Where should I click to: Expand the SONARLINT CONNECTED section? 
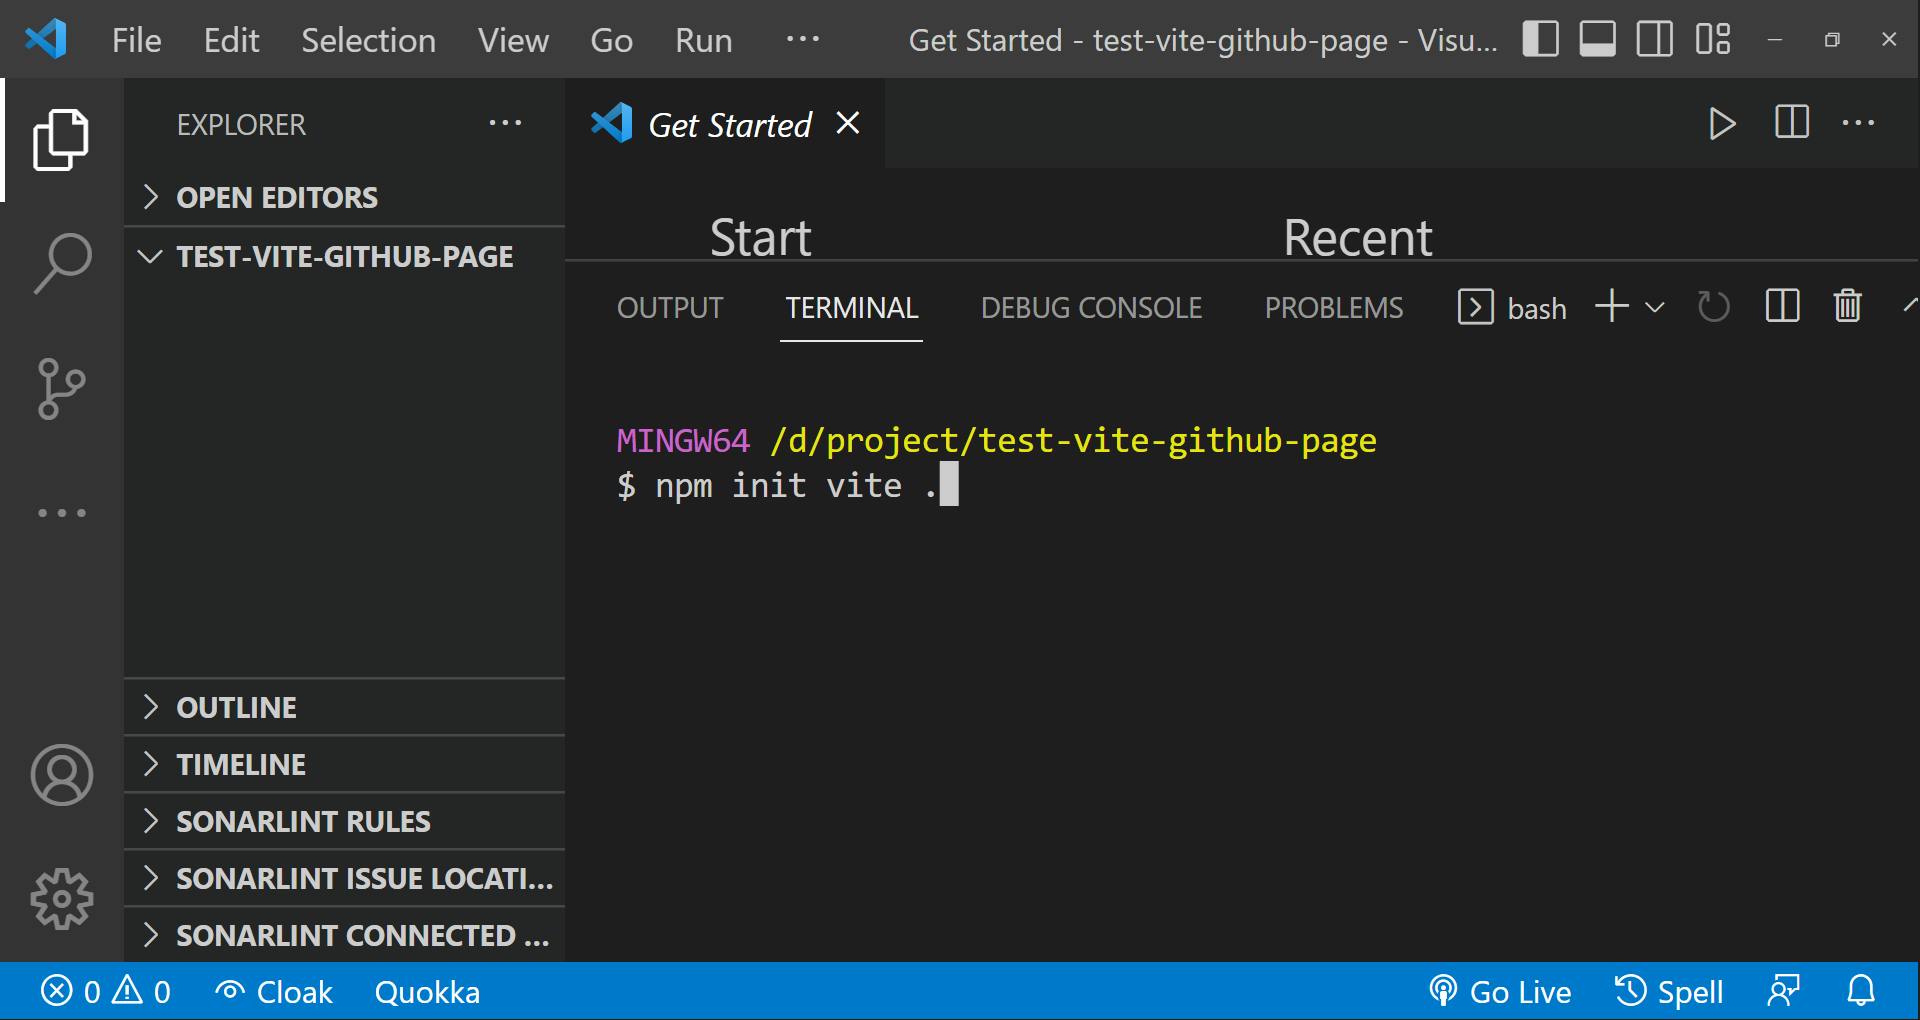345,935
